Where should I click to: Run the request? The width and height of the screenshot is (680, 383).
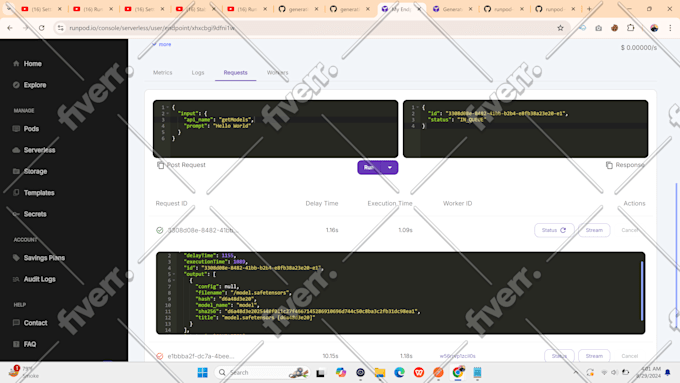(370, 167)
